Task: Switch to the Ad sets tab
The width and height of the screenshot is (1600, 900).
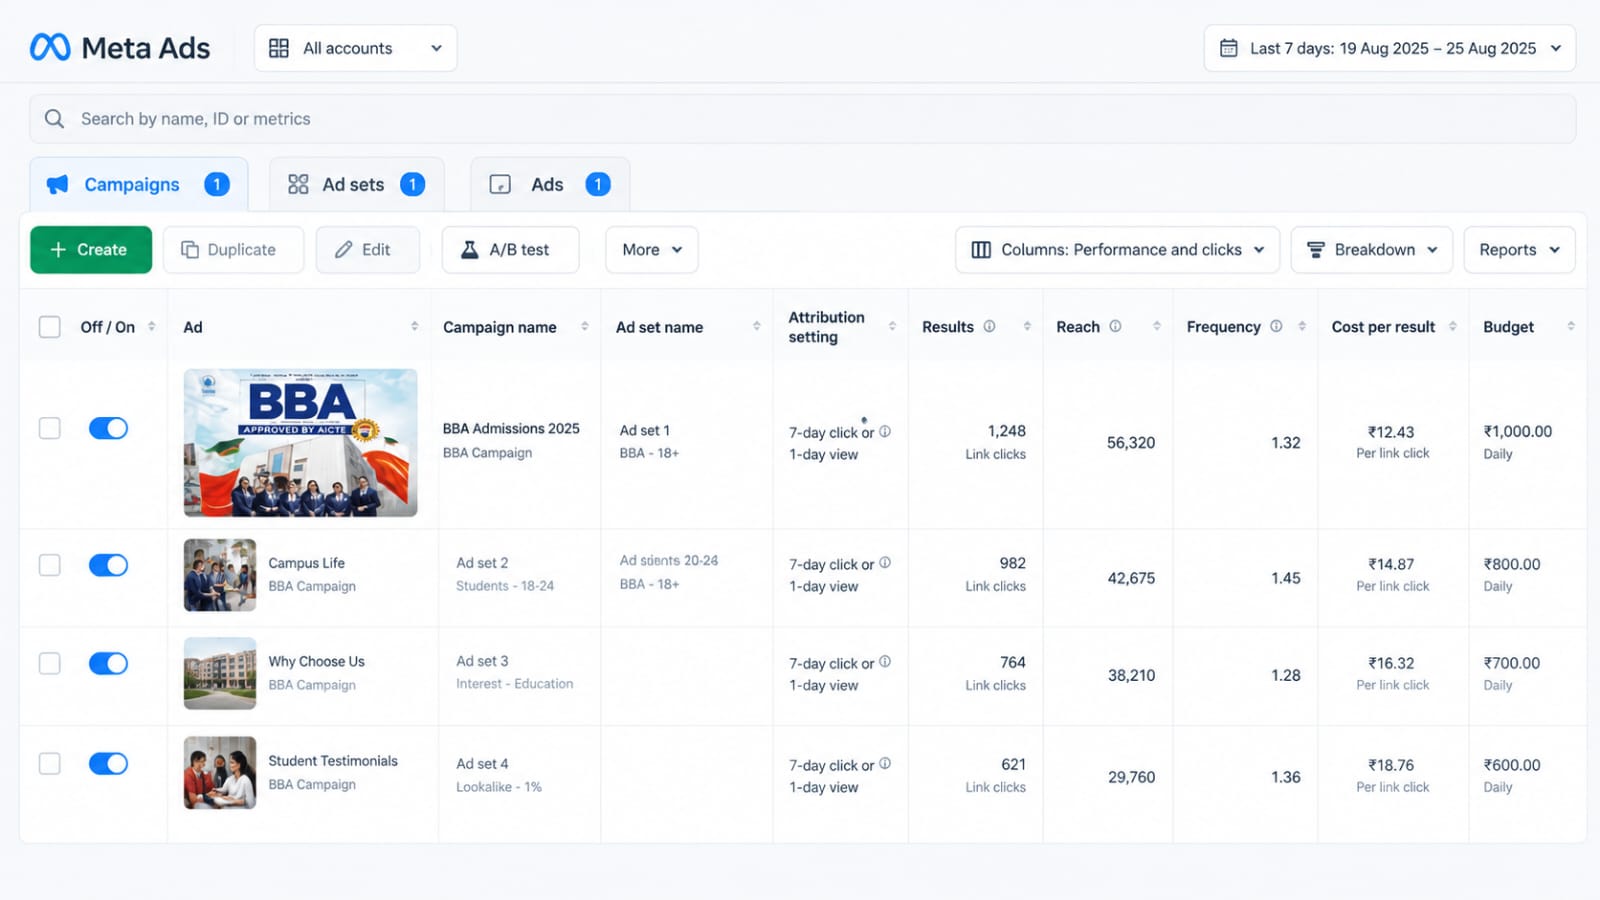Action: [x=356, y=184]
